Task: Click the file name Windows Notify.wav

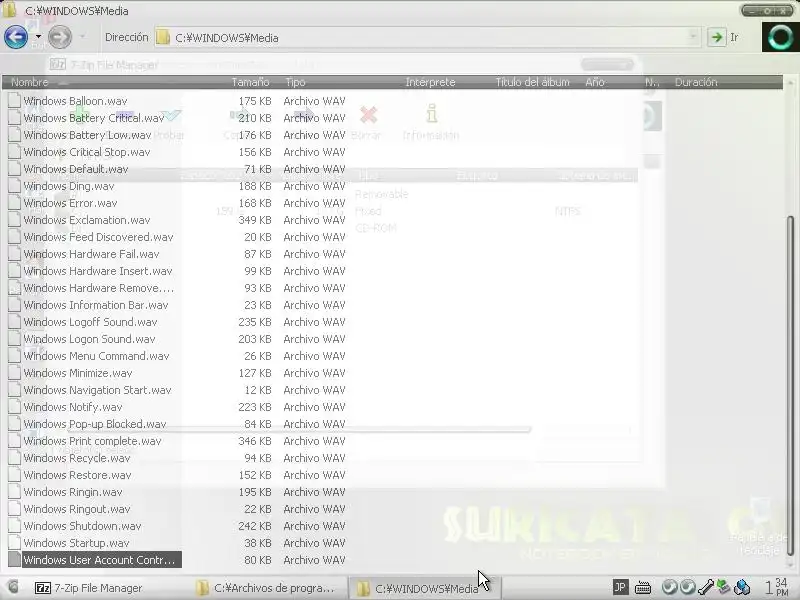Action: click(x=72, y=407)
